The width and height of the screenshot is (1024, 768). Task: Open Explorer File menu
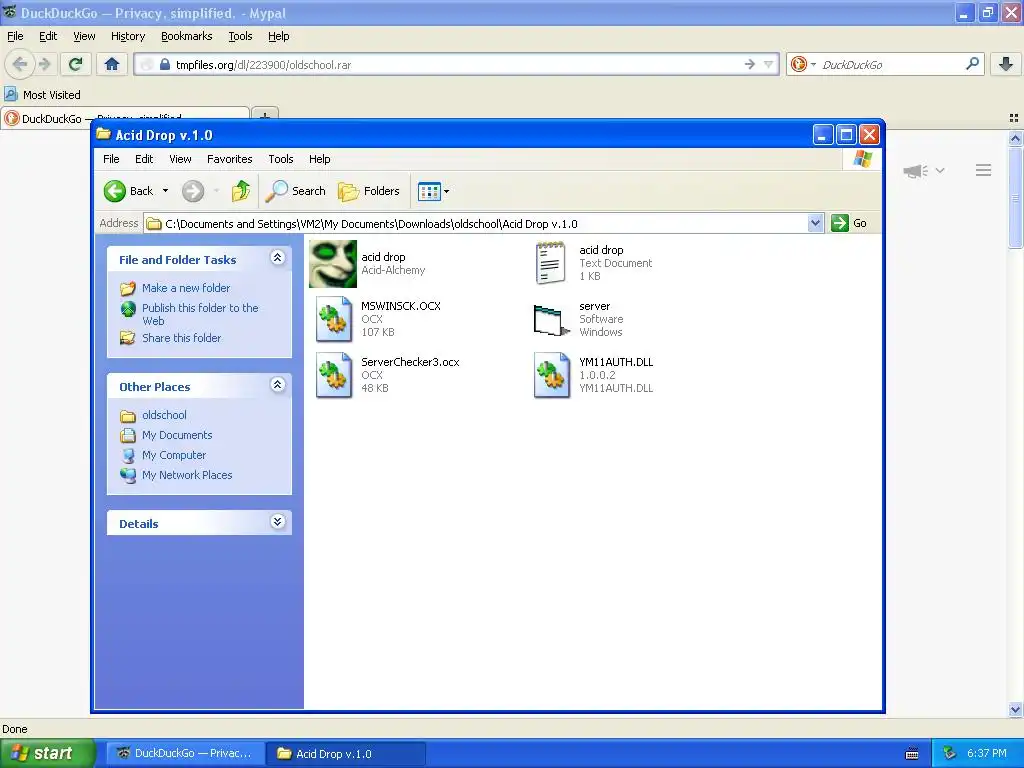pyautogui.click(x=111, y=159)
